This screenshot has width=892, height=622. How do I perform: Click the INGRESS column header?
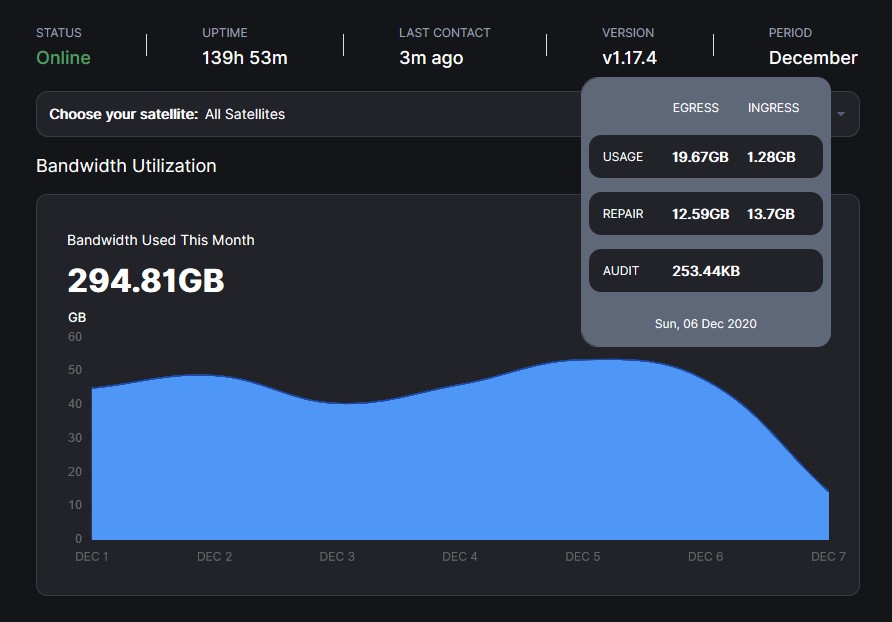click(773, 108)
